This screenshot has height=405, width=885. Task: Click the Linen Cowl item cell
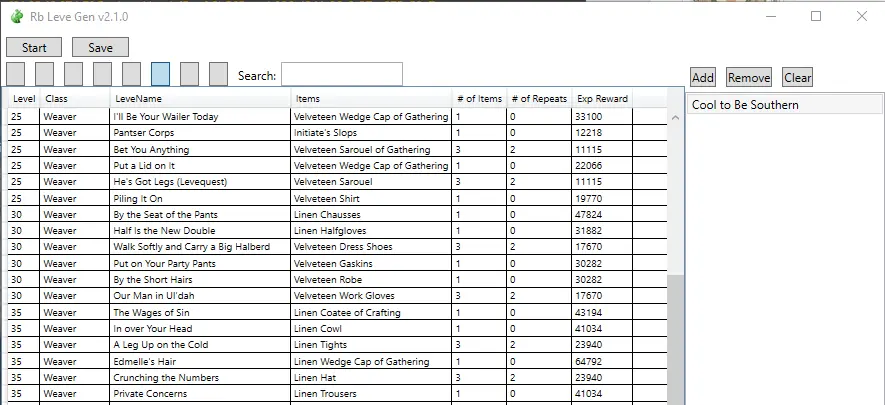(371, 328)
